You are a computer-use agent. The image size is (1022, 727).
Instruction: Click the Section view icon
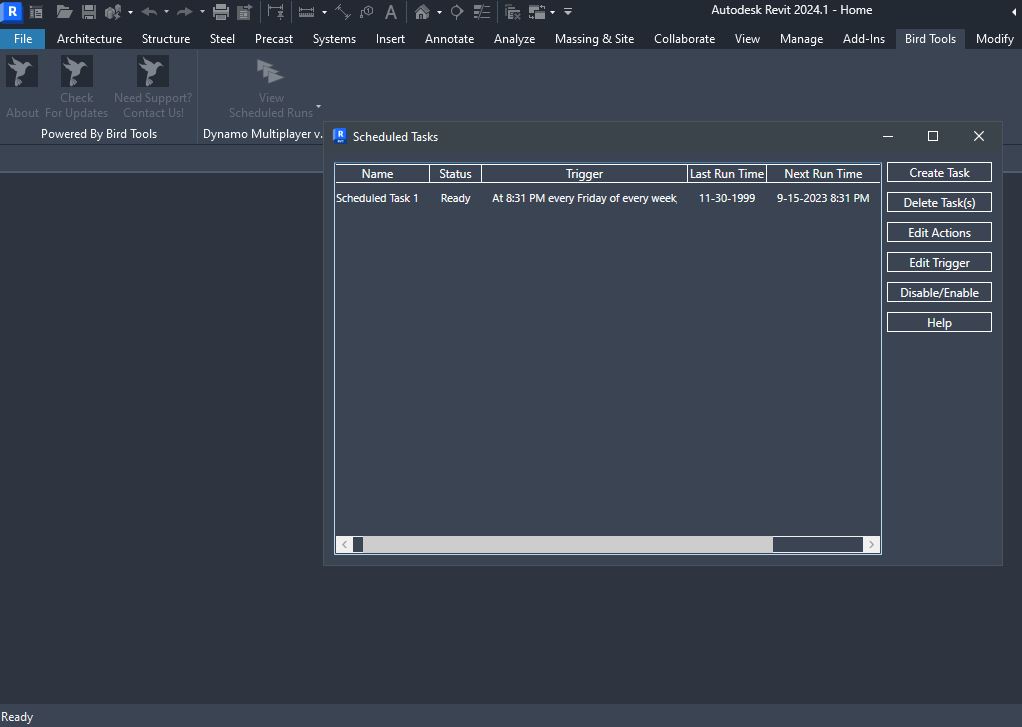pyautogui.click(x=457, y=12)
